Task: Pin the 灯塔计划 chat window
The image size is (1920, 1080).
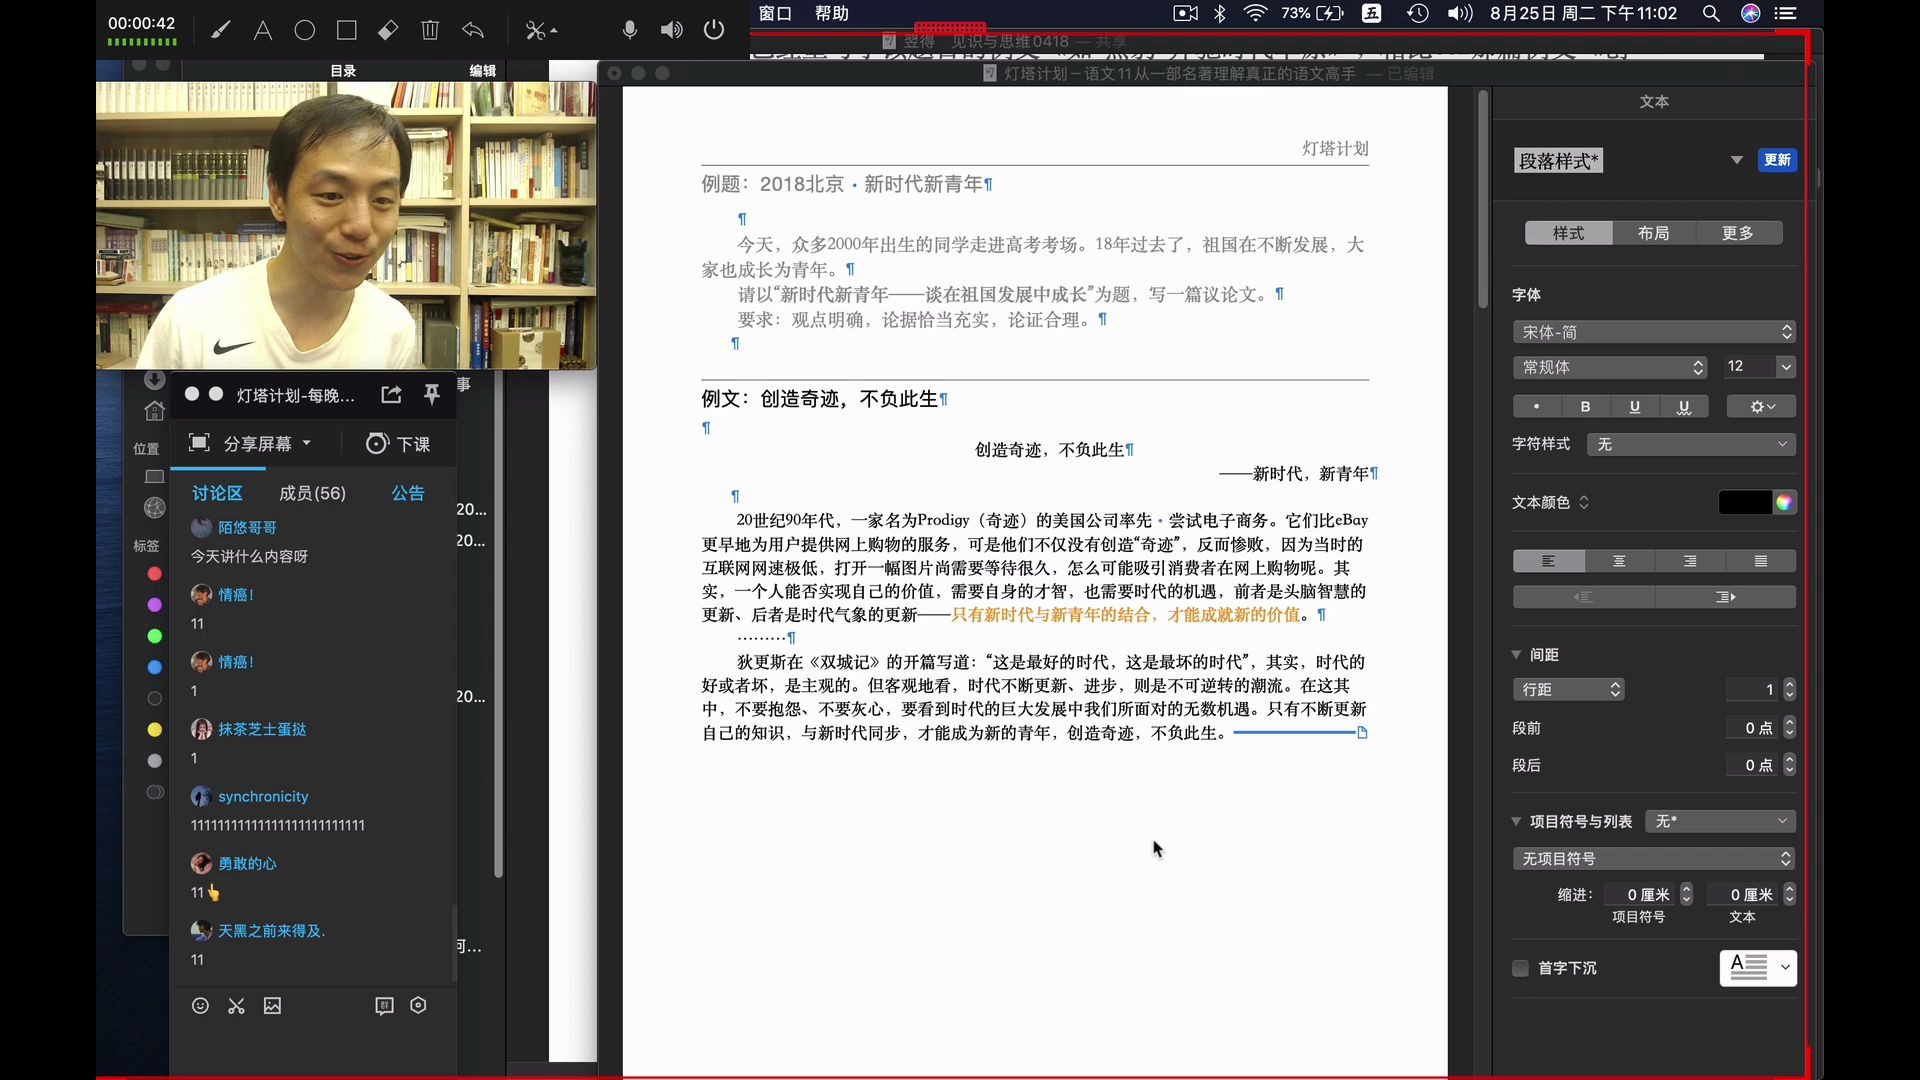Action: (432, 395)
